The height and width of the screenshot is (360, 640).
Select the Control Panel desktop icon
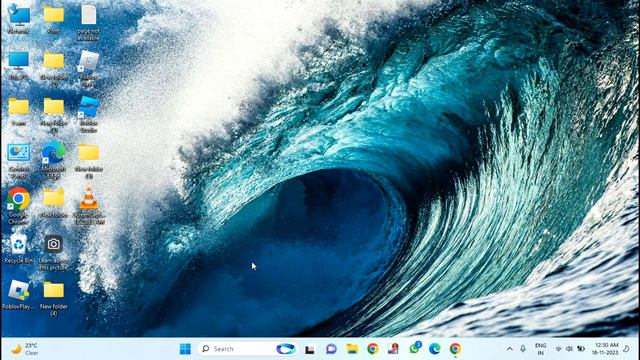coord(18,160)
